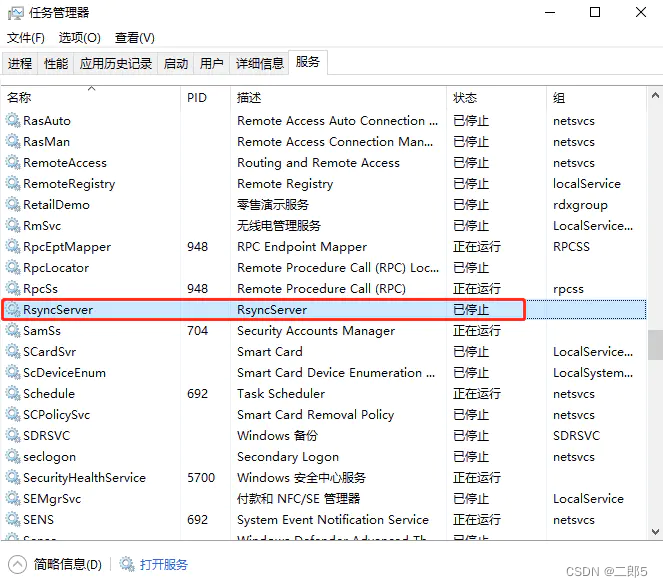This screenshot has height=587, width=663.
Task: Click the 打开服务 link
Action: [x=164, y=564]
